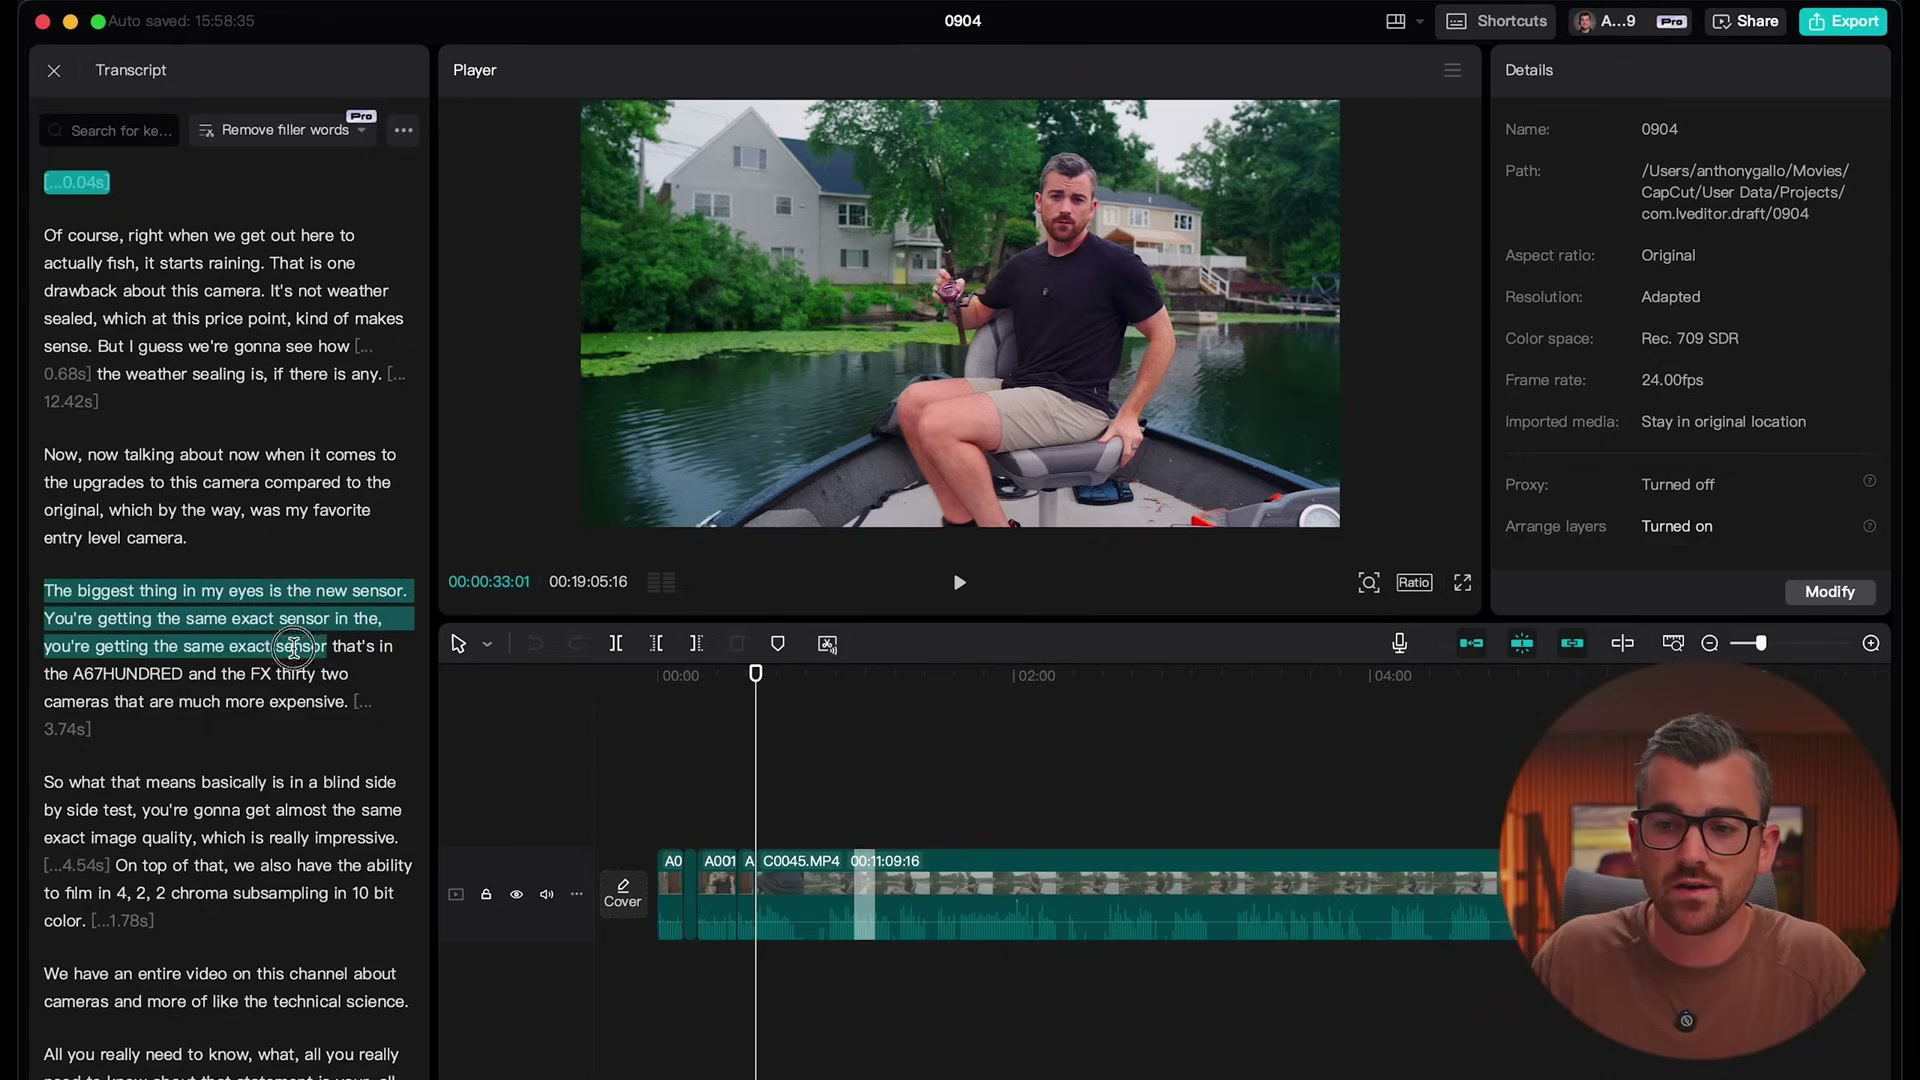Screen dimensions: 1920x1080
Task: Toggle the preview axis icon
Action: click(1623, 643)
